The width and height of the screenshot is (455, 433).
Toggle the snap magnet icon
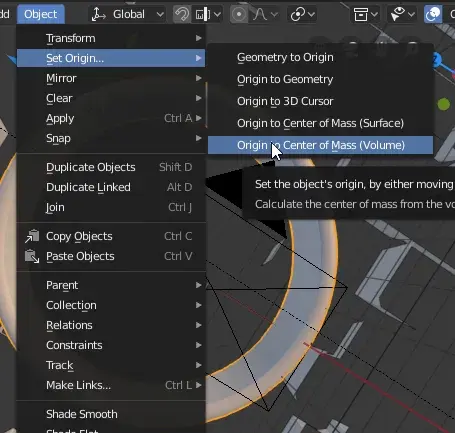point(182,14)
